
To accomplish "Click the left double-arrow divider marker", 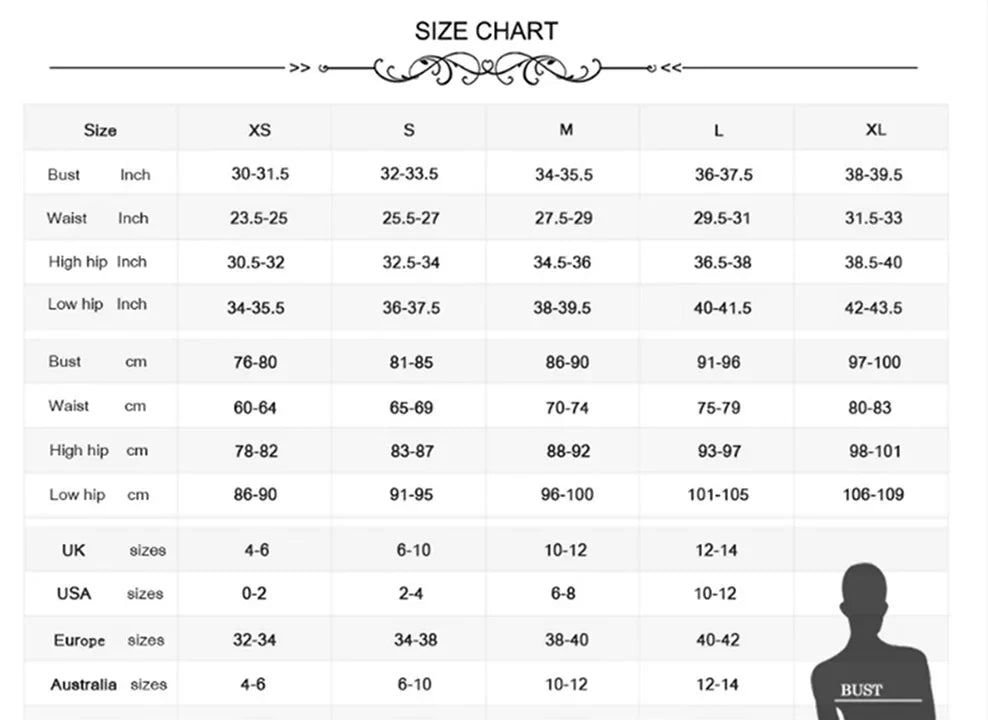I will [300, 68].
